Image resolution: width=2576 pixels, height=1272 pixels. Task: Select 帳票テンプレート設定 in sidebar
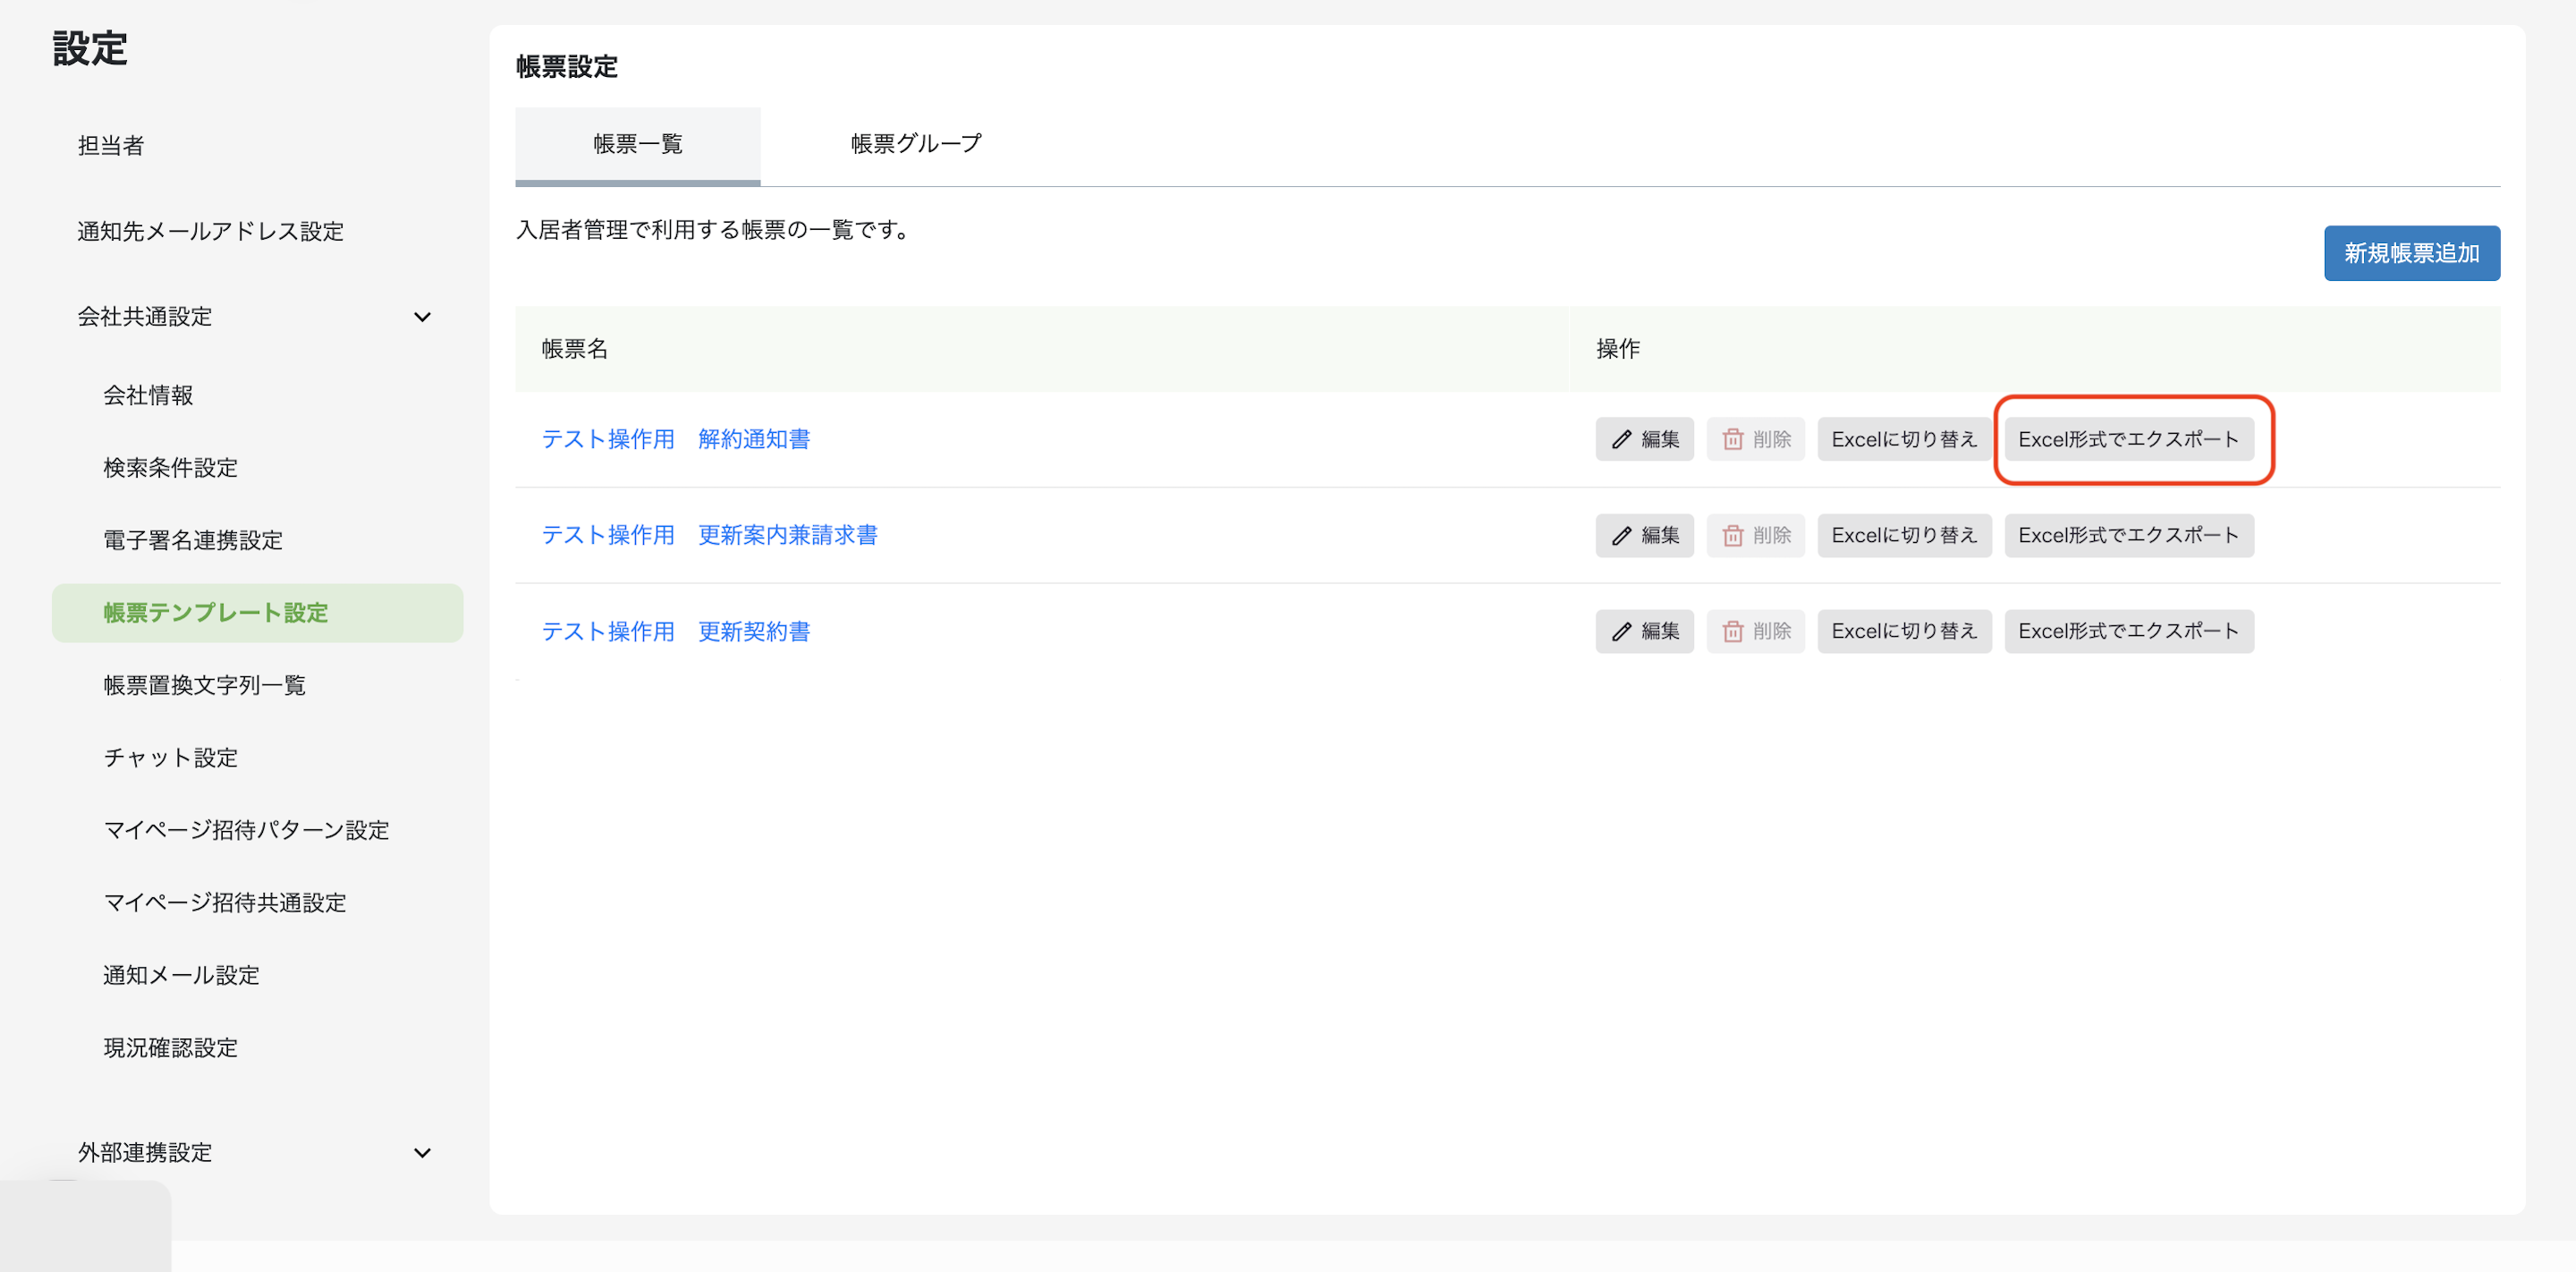257,613
